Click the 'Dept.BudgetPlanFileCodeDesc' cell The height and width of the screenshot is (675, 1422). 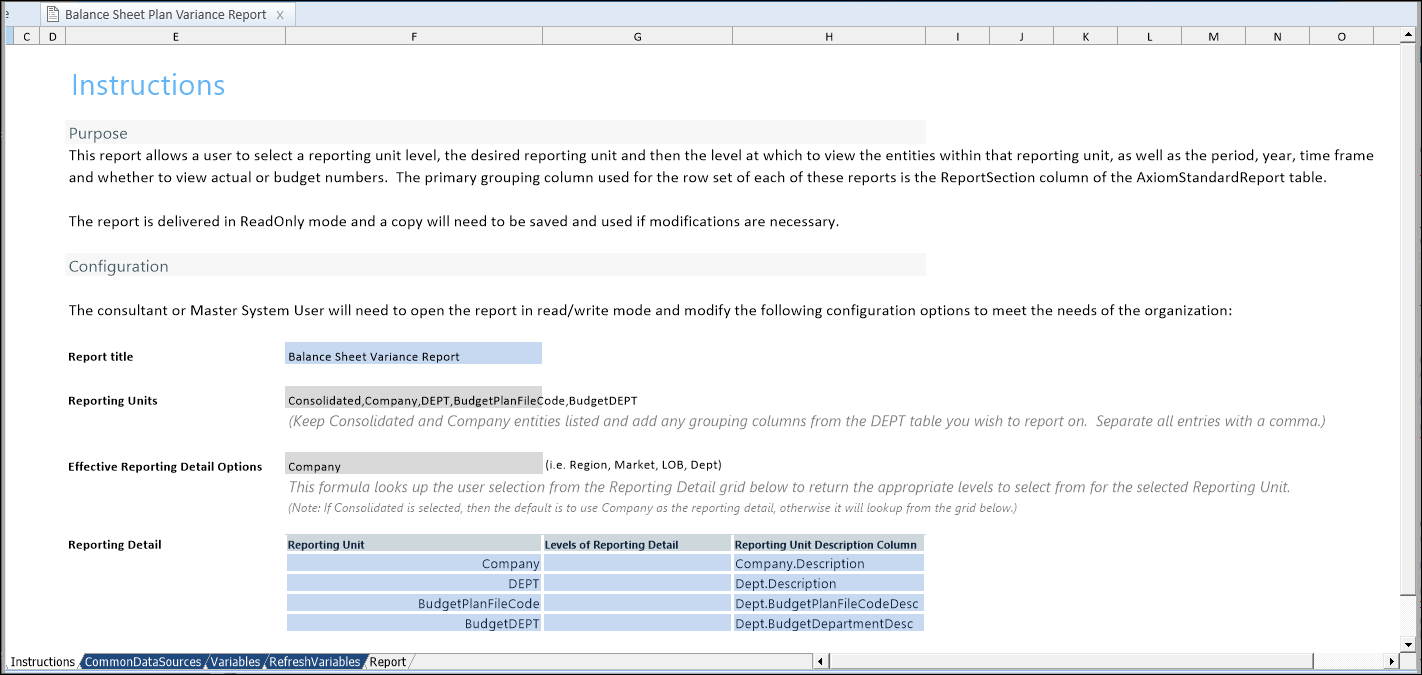[829, 604]
